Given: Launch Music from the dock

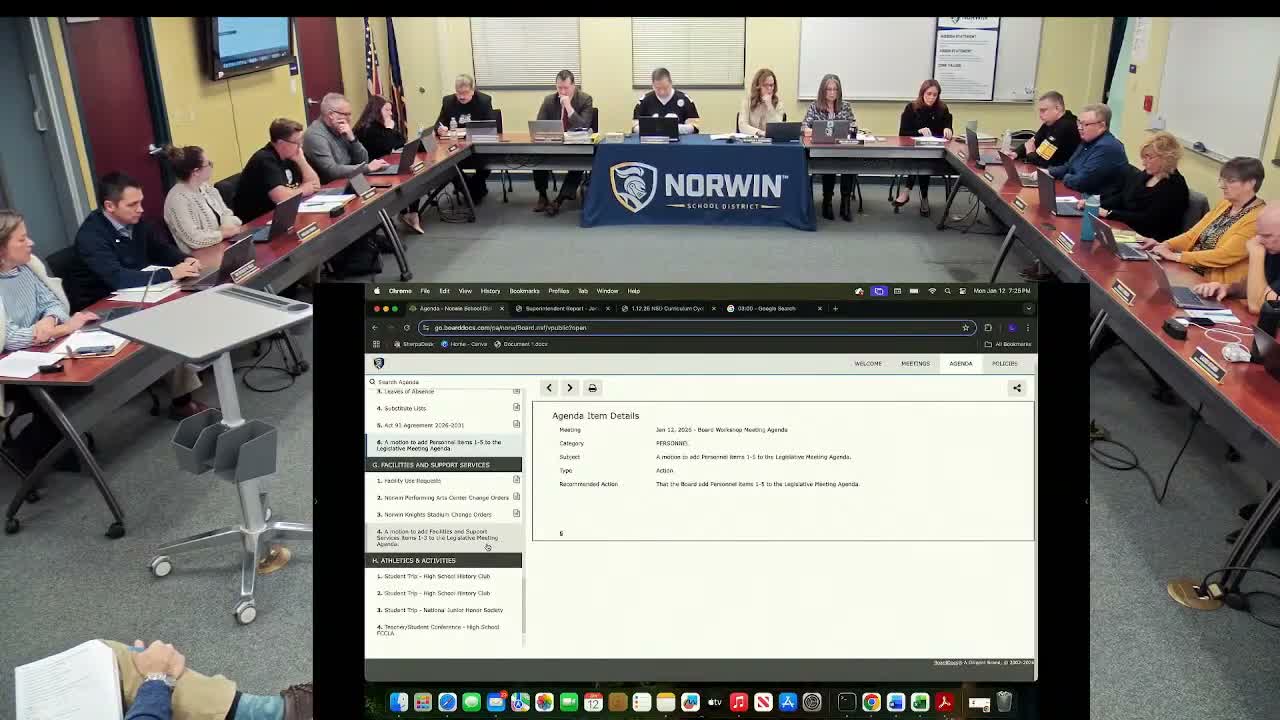Looking at the screenshot, I should coord(739,703).
